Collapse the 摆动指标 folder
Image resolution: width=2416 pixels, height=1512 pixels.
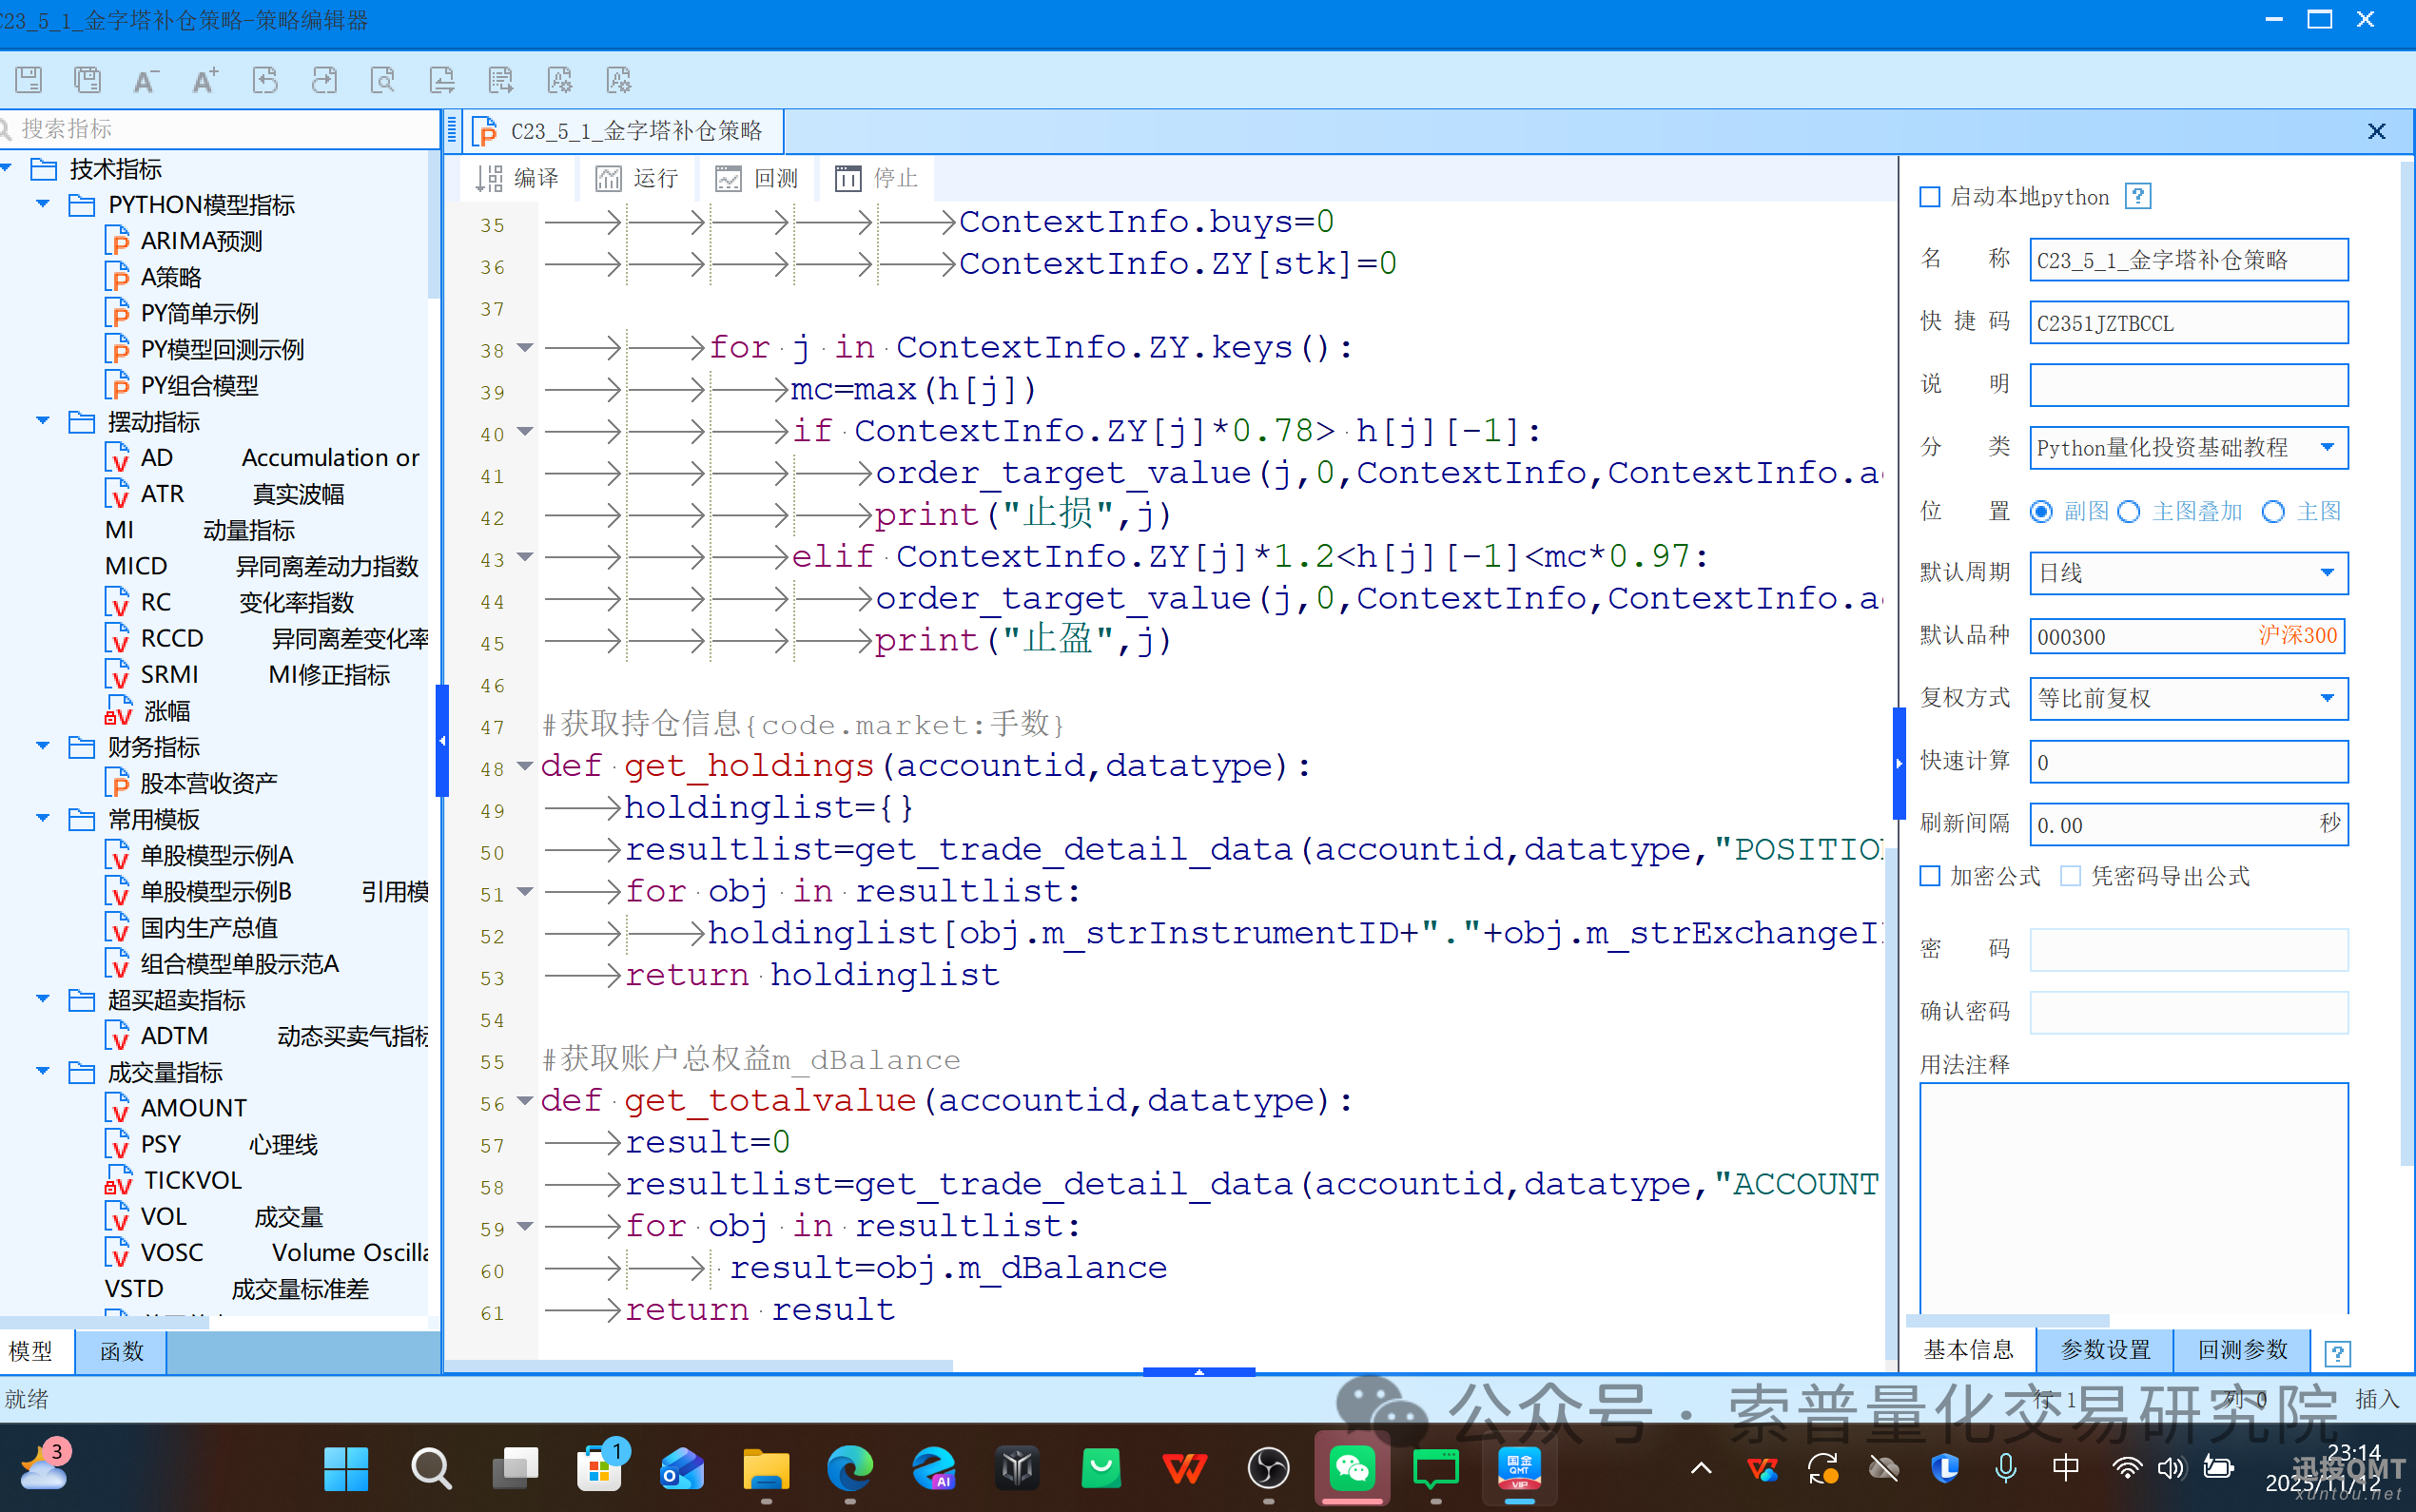(x=43, y=422)
